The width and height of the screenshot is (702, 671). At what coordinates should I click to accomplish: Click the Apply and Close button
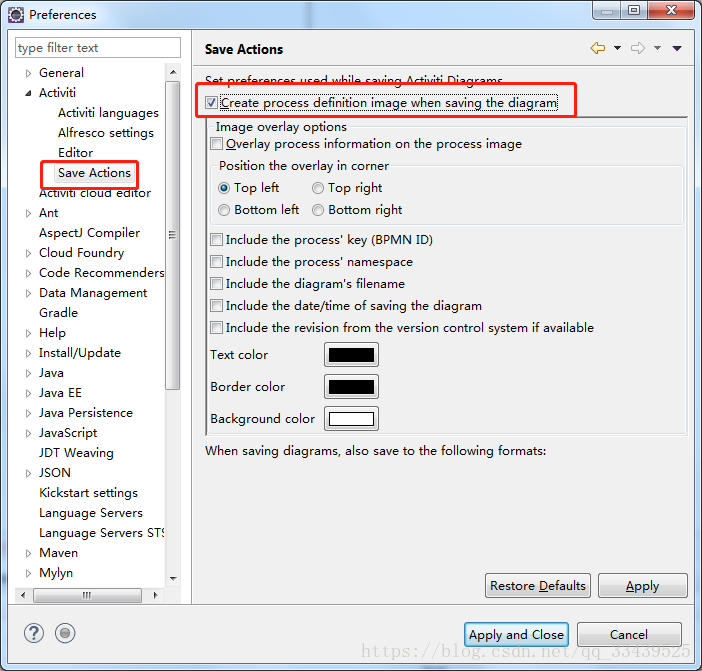pos(516,634)
